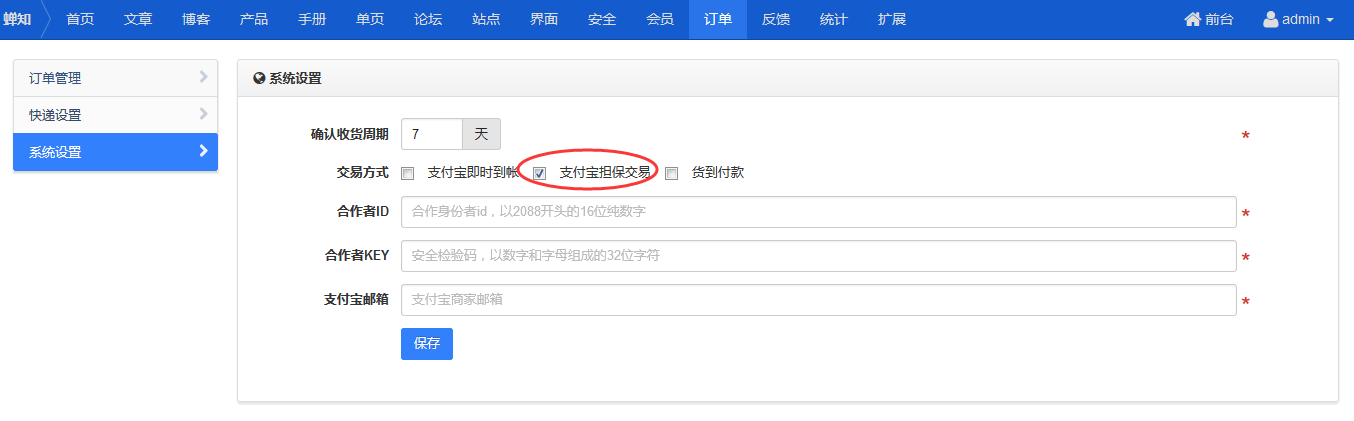Image resolution: width=1354 pixels, height=421 pixels.
Task: Open the 首页 menu
Action: 80,19
